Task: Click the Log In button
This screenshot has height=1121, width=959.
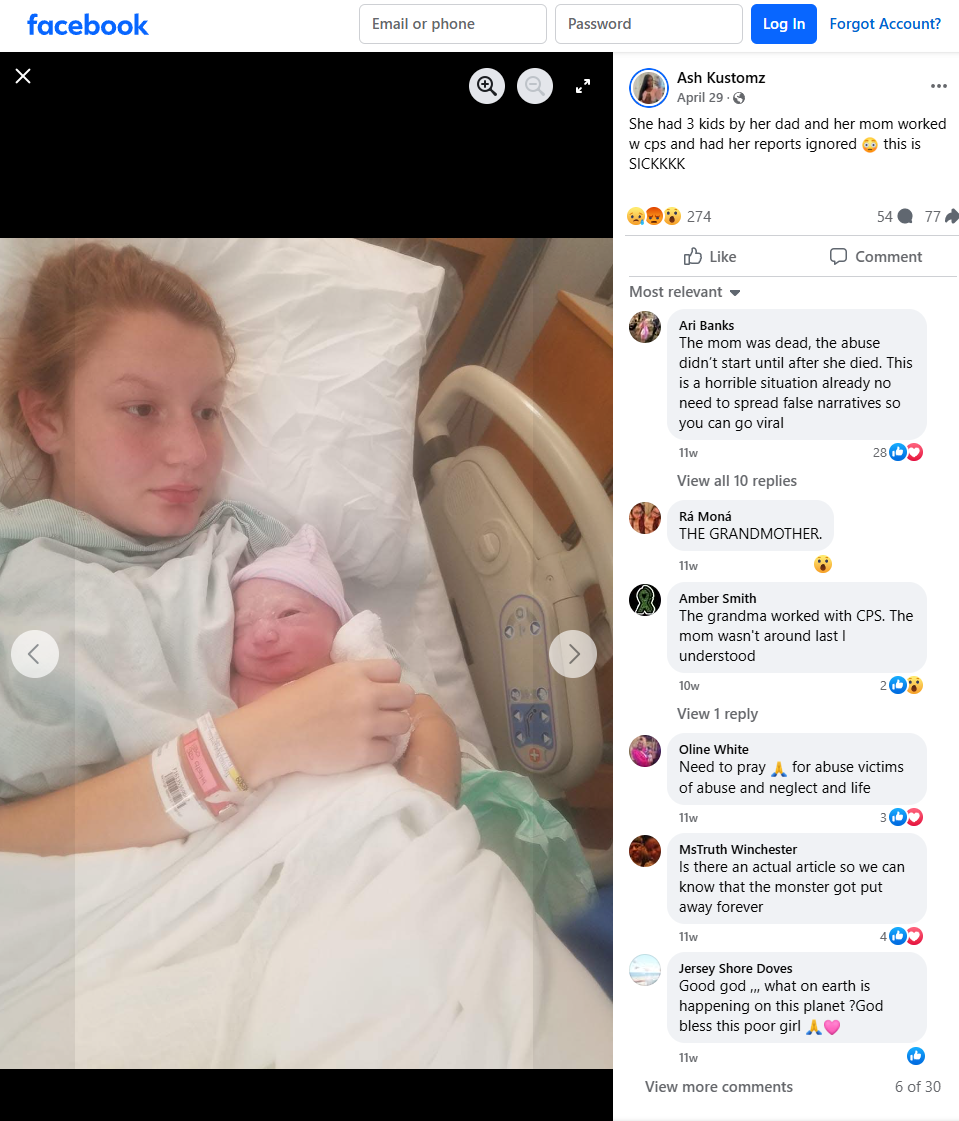Action: tap(784, 24)
